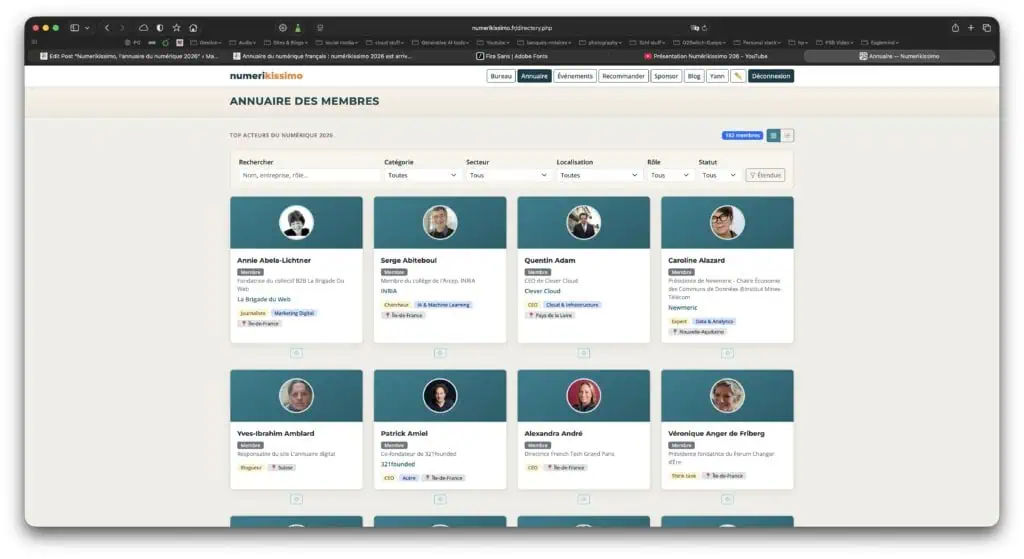Screen dimensions: 1024x559
Task: Open new tab with plus icon
Action: 970,28
